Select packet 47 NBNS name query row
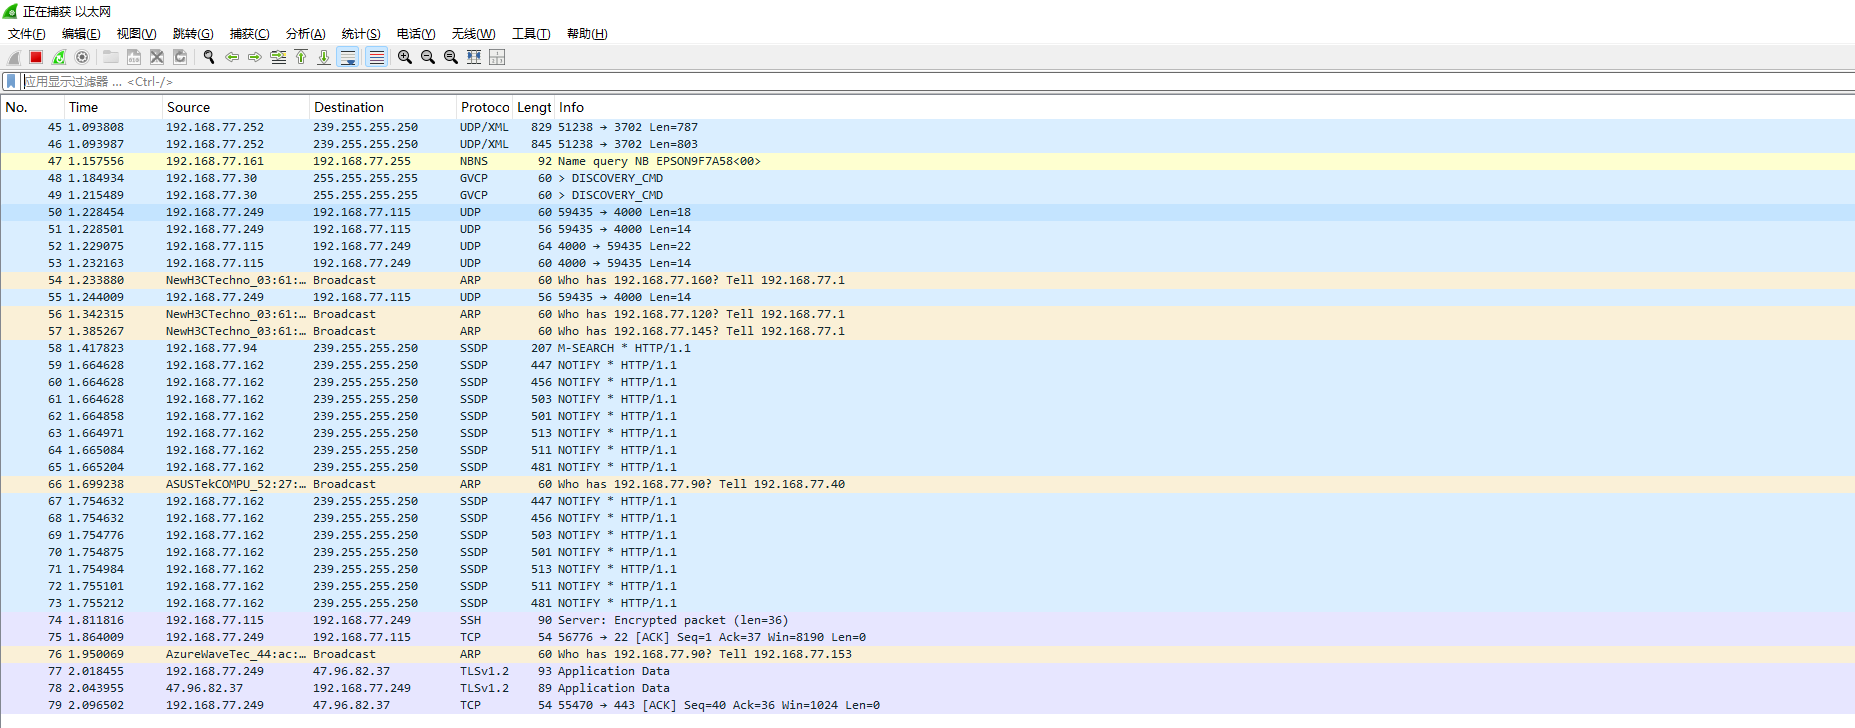Screen dimensions: 1855x728 (x=927, y=161)
